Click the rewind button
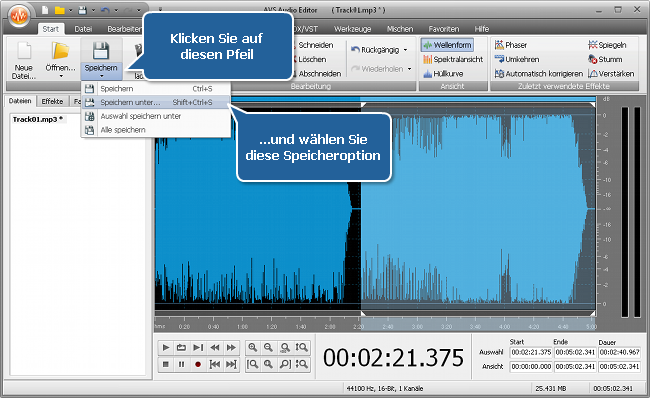The height and width of the screenshot is (398, 650). (215, 347)
